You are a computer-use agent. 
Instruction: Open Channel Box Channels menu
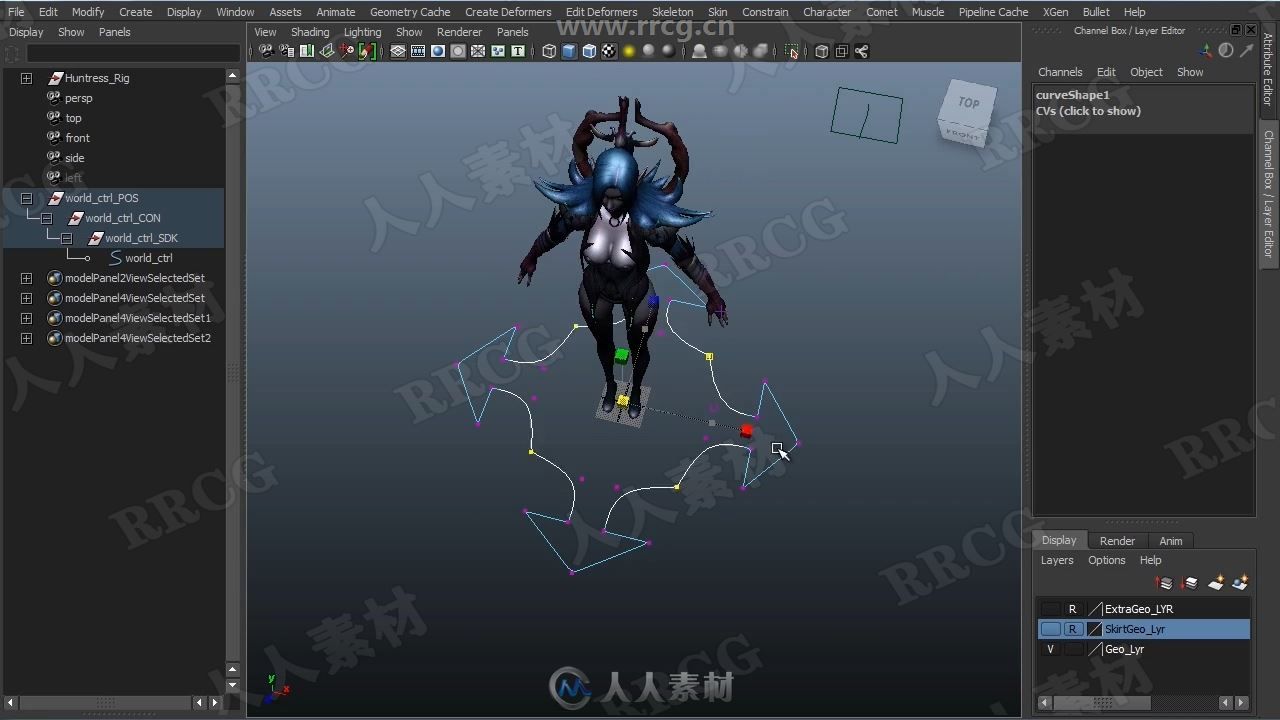[x=1060, y=72]
